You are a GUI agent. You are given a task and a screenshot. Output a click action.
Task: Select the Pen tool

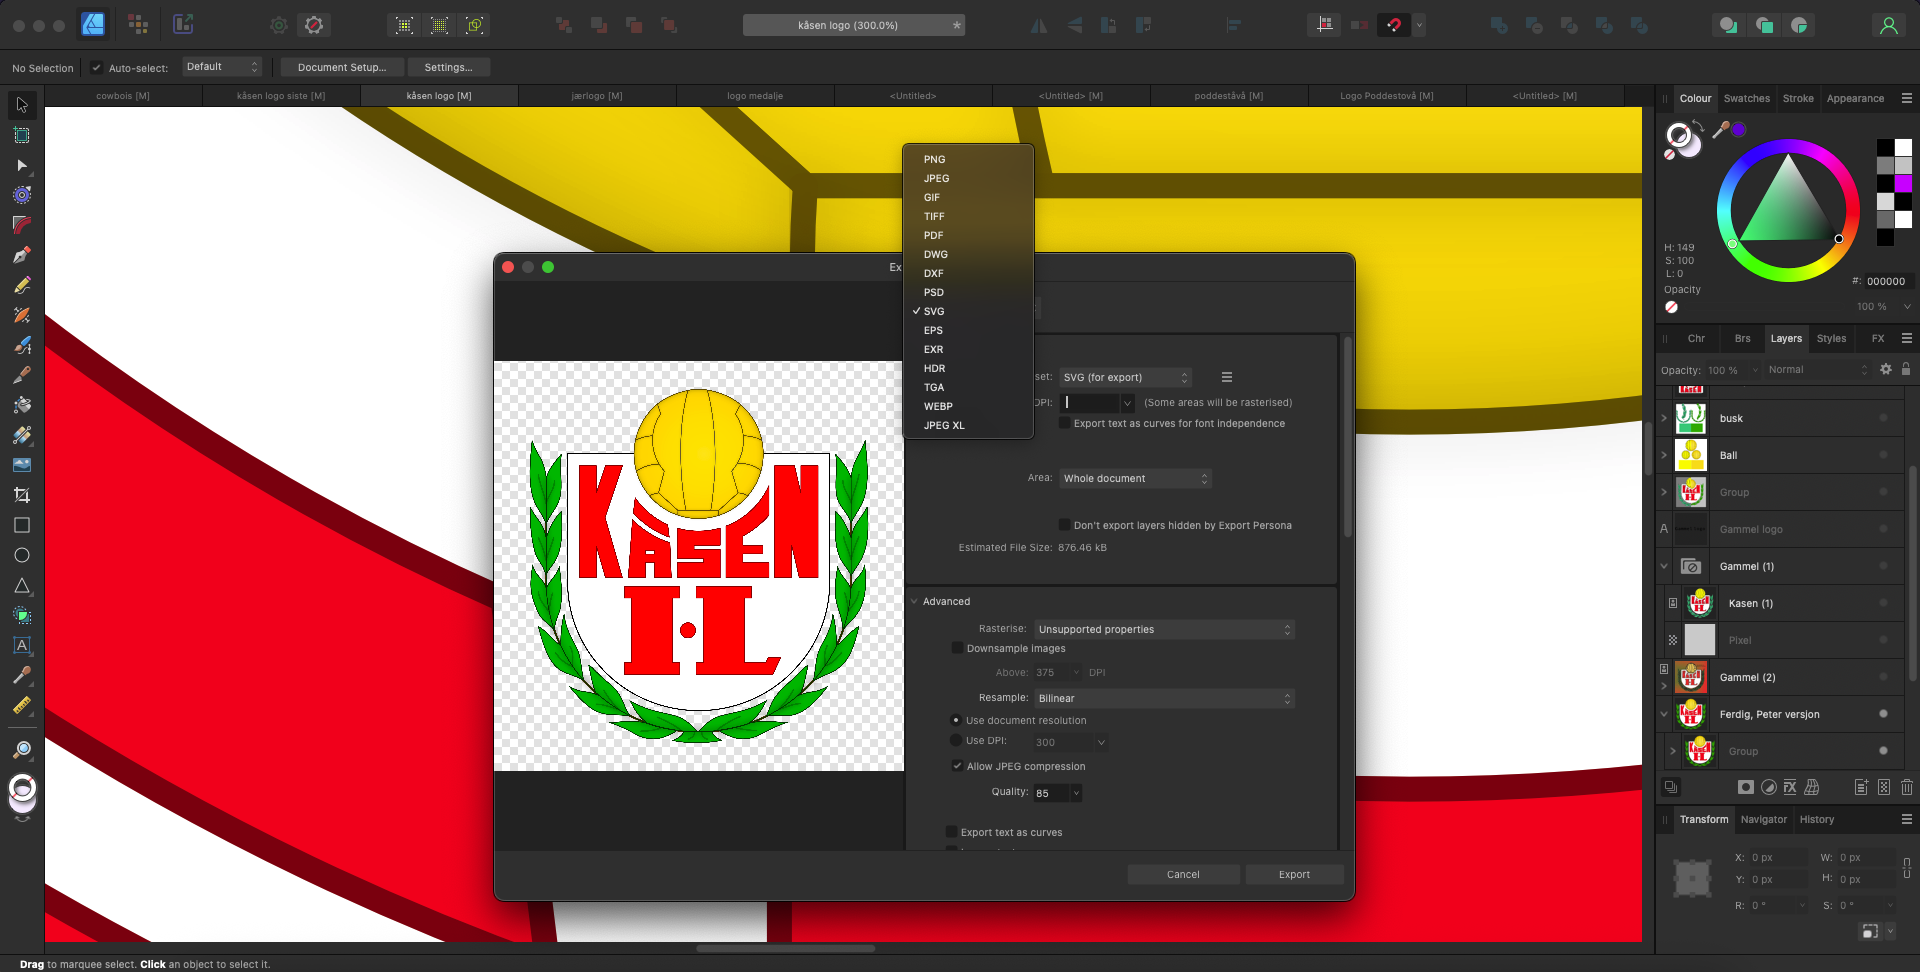click(22, 255)
